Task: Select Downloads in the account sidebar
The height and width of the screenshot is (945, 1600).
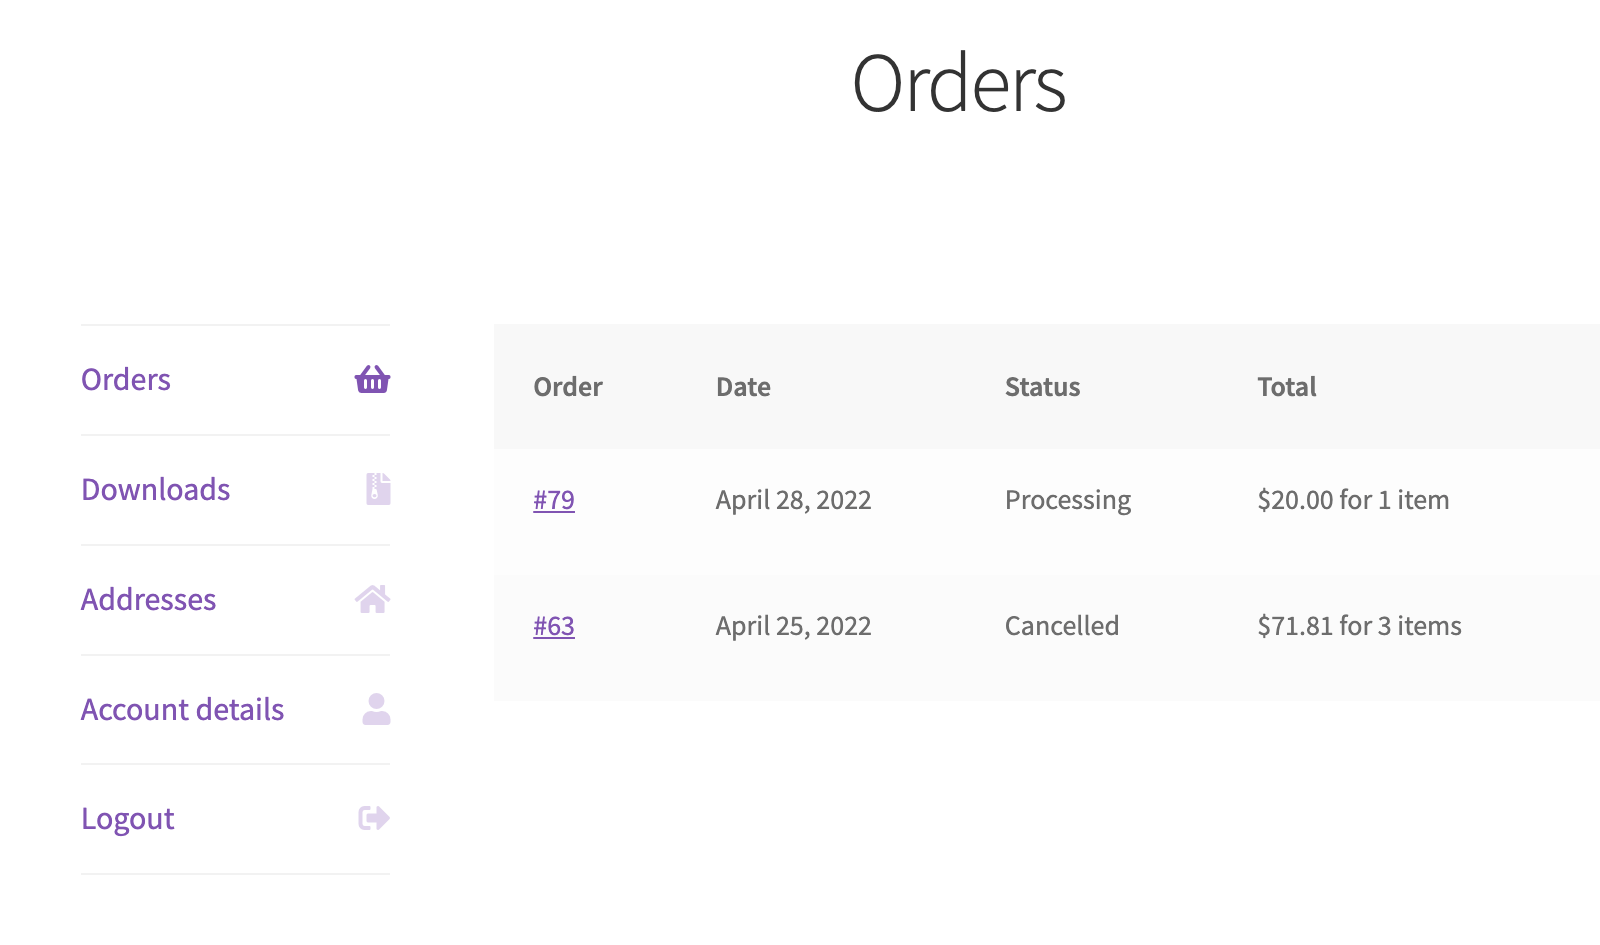Action: (x=155, y=489)
